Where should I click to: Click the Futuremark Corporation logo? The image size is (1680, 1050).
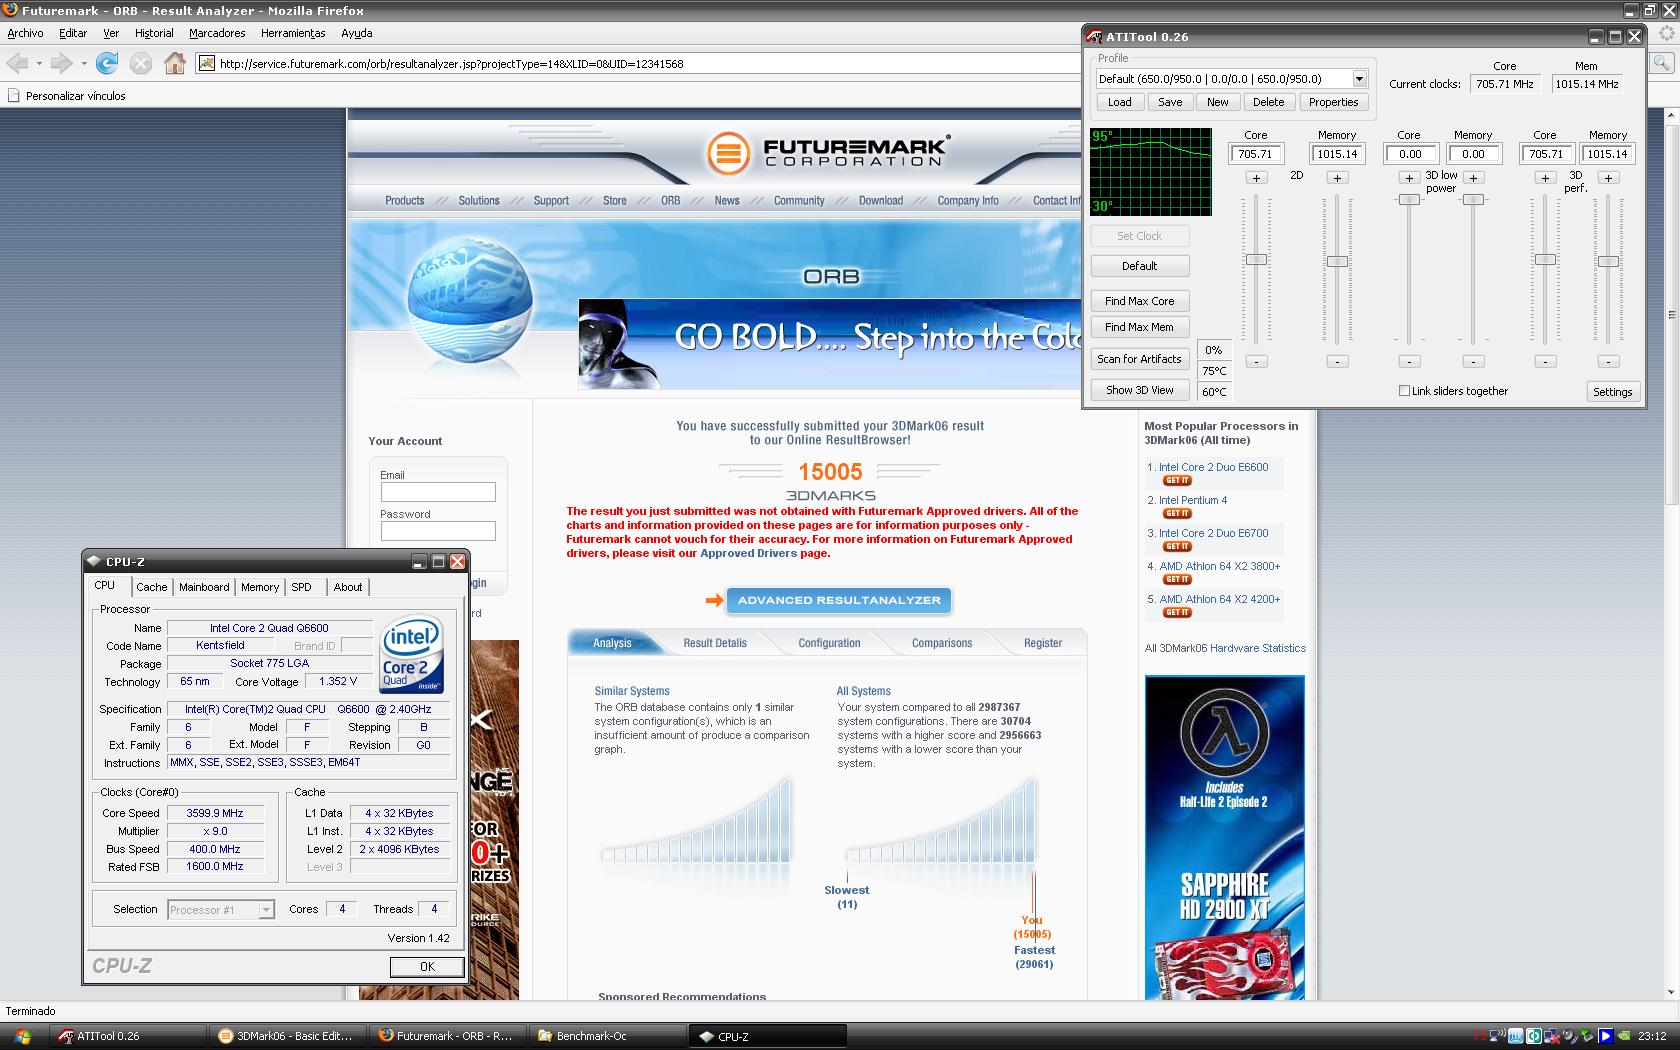point(828,153)
